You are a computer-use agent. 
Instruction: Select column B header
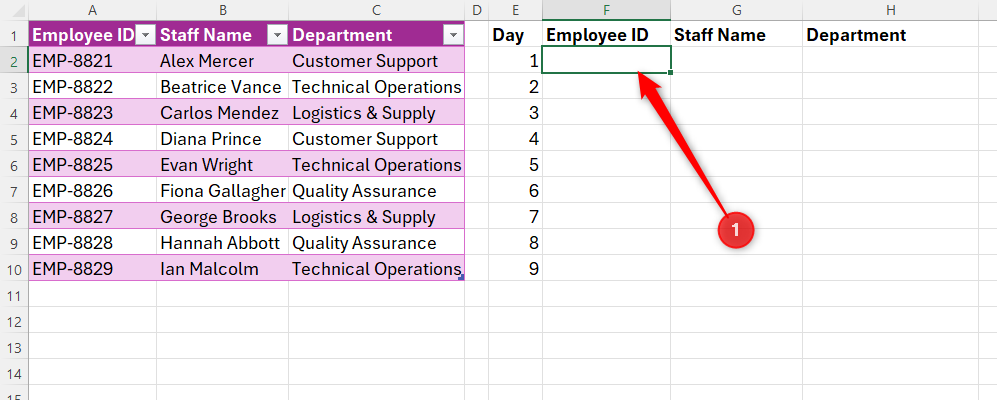(223, 10)
